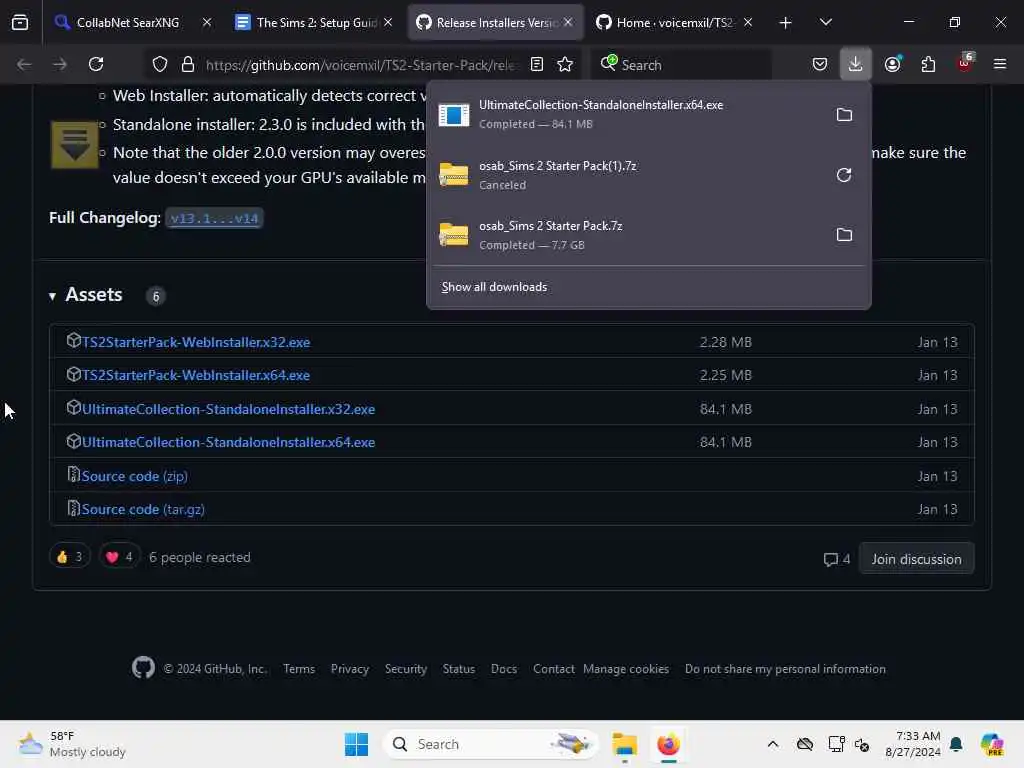
Task: Open clock and date 7:33 AM
Action: [912, 744]
